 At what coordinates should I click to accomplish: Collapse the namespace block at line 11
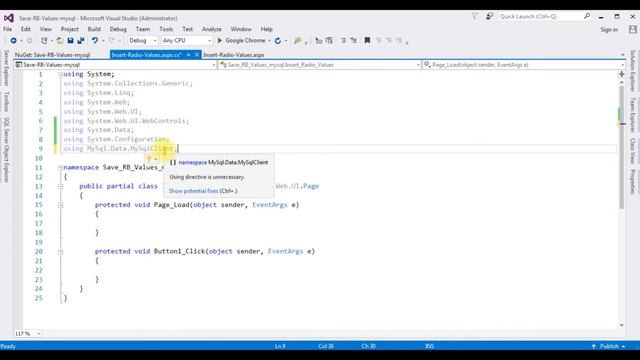click(60, 168)
